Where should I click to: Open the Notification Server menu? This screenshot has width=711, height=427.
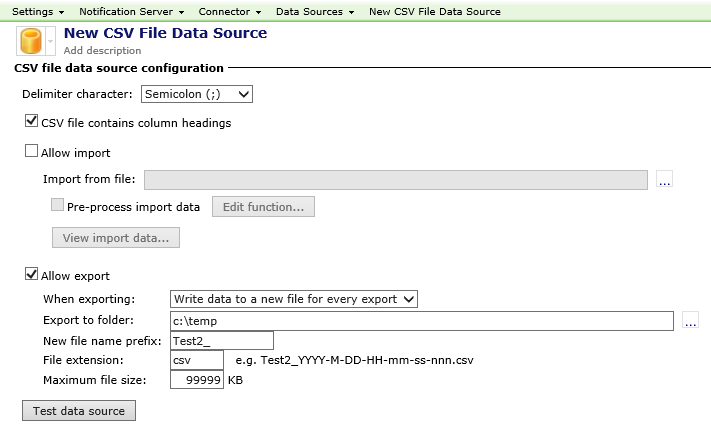[x=131, y=11]
